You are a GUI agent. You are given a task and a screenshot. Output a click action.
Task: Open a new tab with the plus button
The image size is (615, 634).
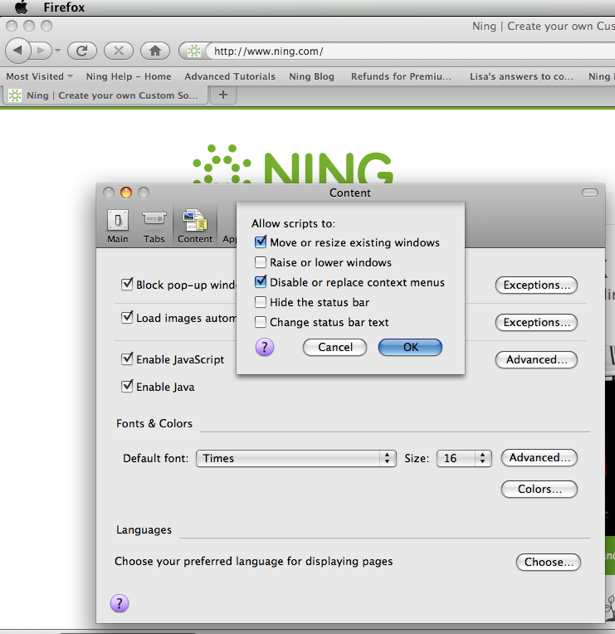point(223,95)
